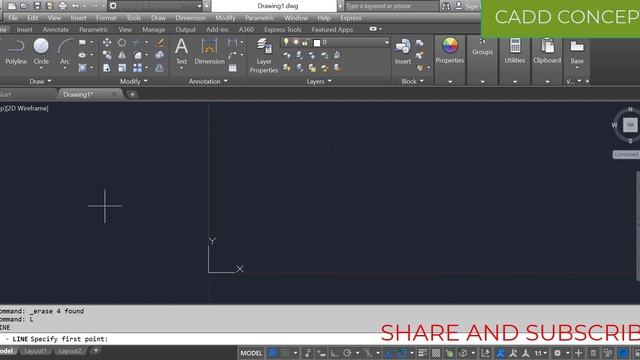Switch to the Annotate ribbon tab
This screenshot has height=360, width=640.
[56, 29]
